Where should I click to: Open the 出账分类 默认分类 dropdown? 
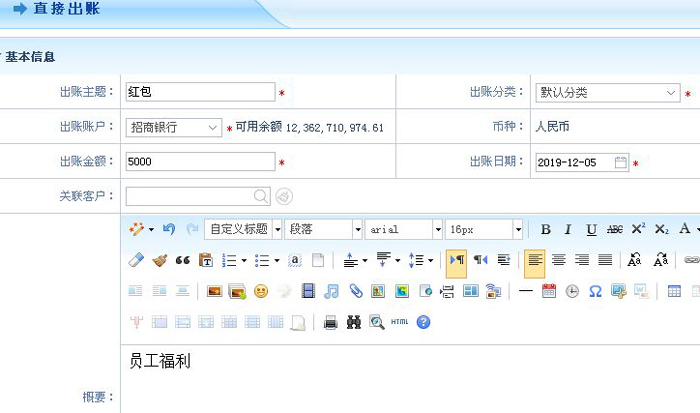[x=606, y=93]
